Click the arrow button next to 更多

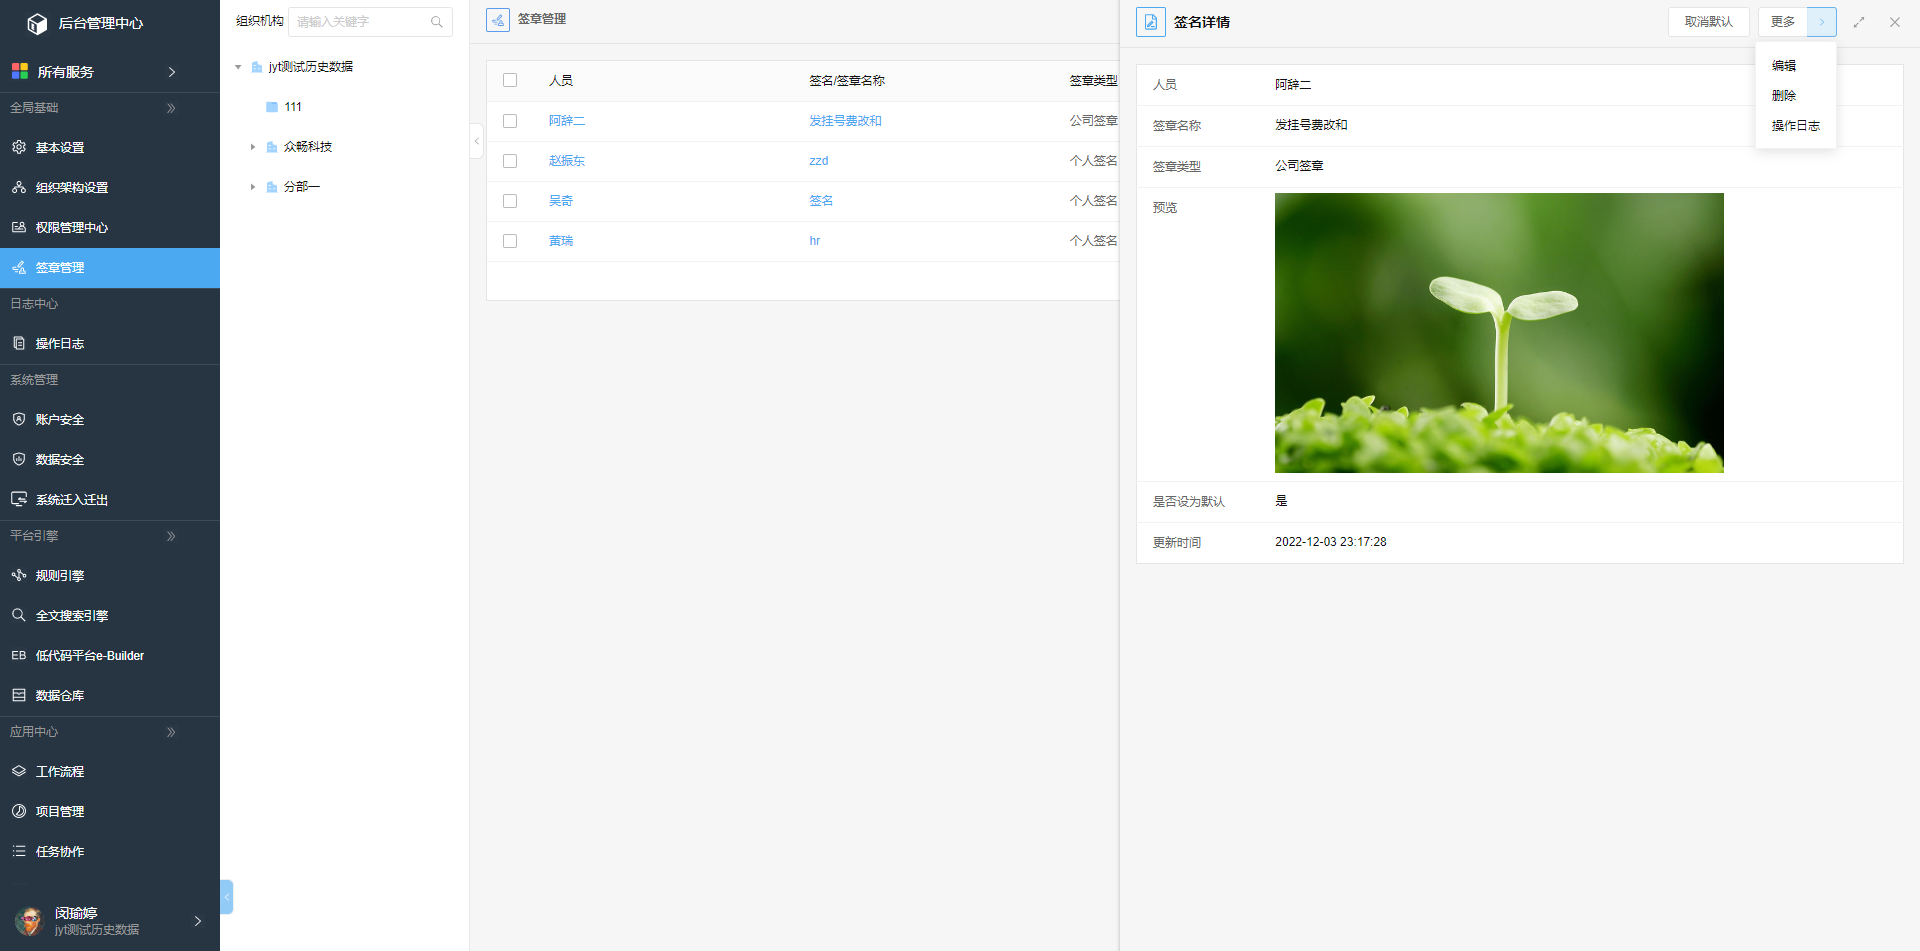point(1822,22)
